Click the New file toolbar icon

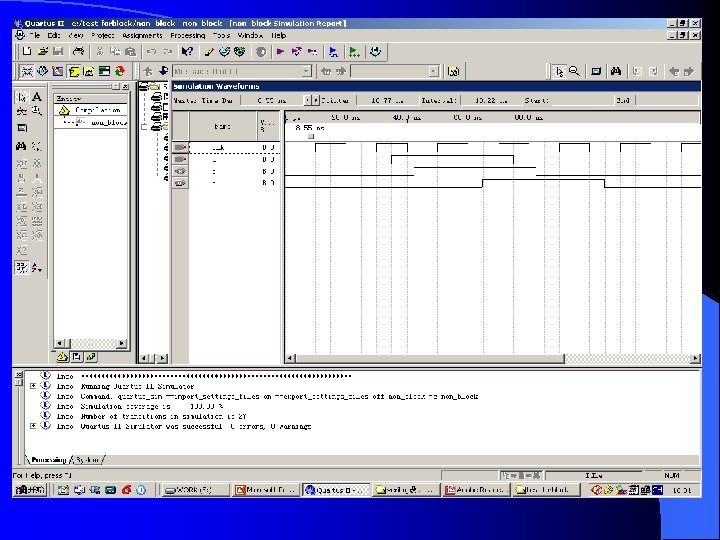[x=27, y=51]
